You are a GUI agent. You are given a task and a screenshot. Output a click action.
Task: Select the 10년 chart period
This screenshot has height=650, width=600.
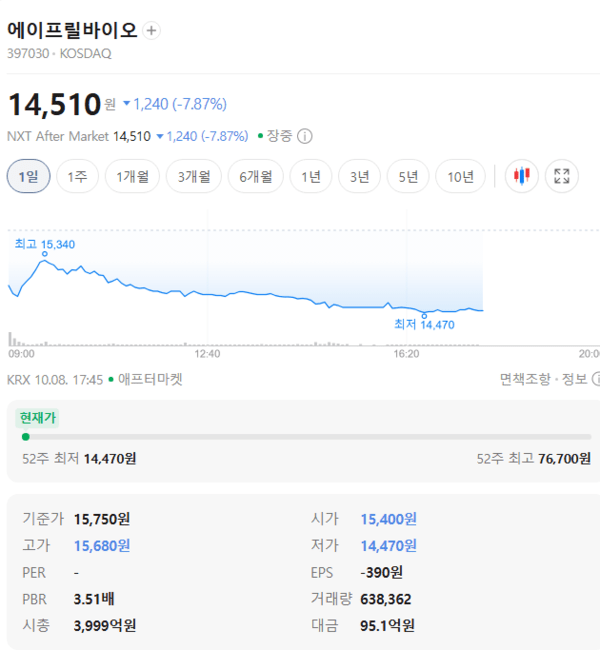point(460,177)
